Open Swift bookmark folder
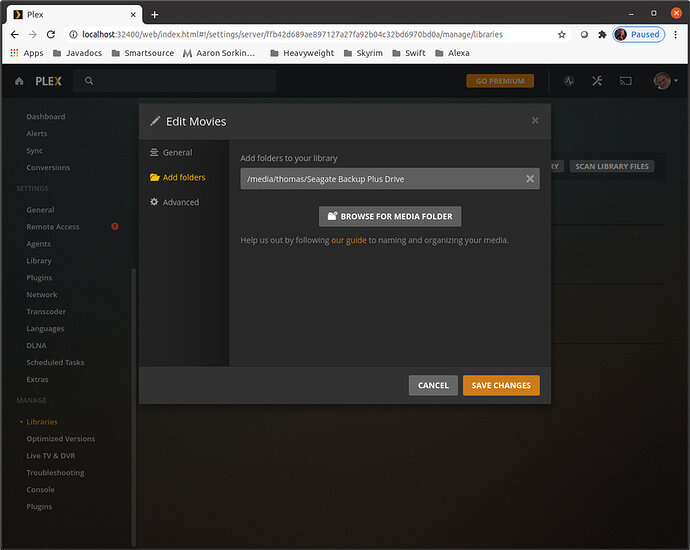The height and width of the screenshot is (550, 690). click(x=409, y=53)
